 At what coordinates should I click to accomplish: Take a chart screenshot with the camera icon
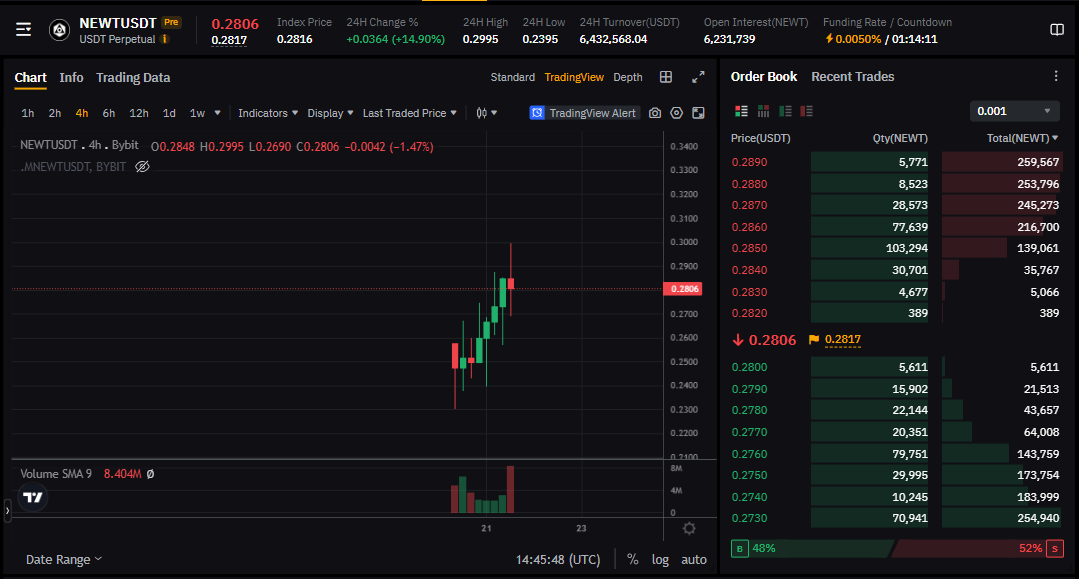pos(655,113)
